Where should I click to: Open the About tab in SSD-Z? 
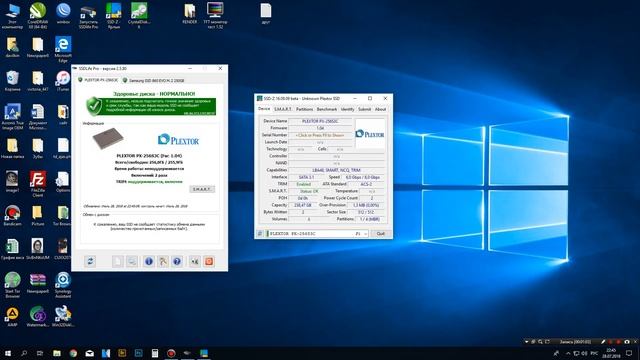coord(380,109)
